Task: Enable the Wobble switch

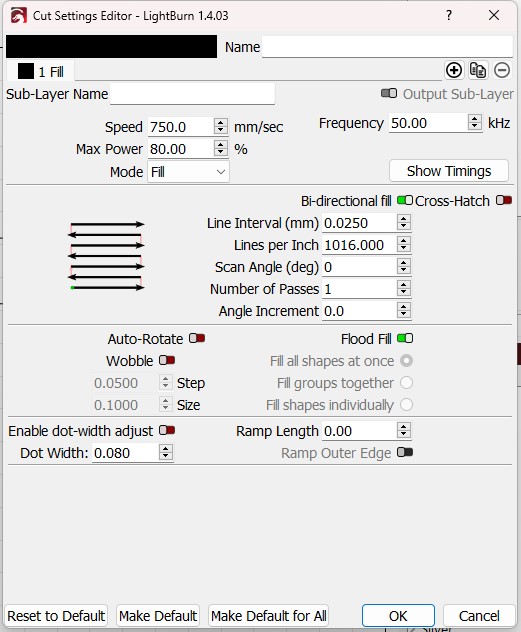Action: 167,360
